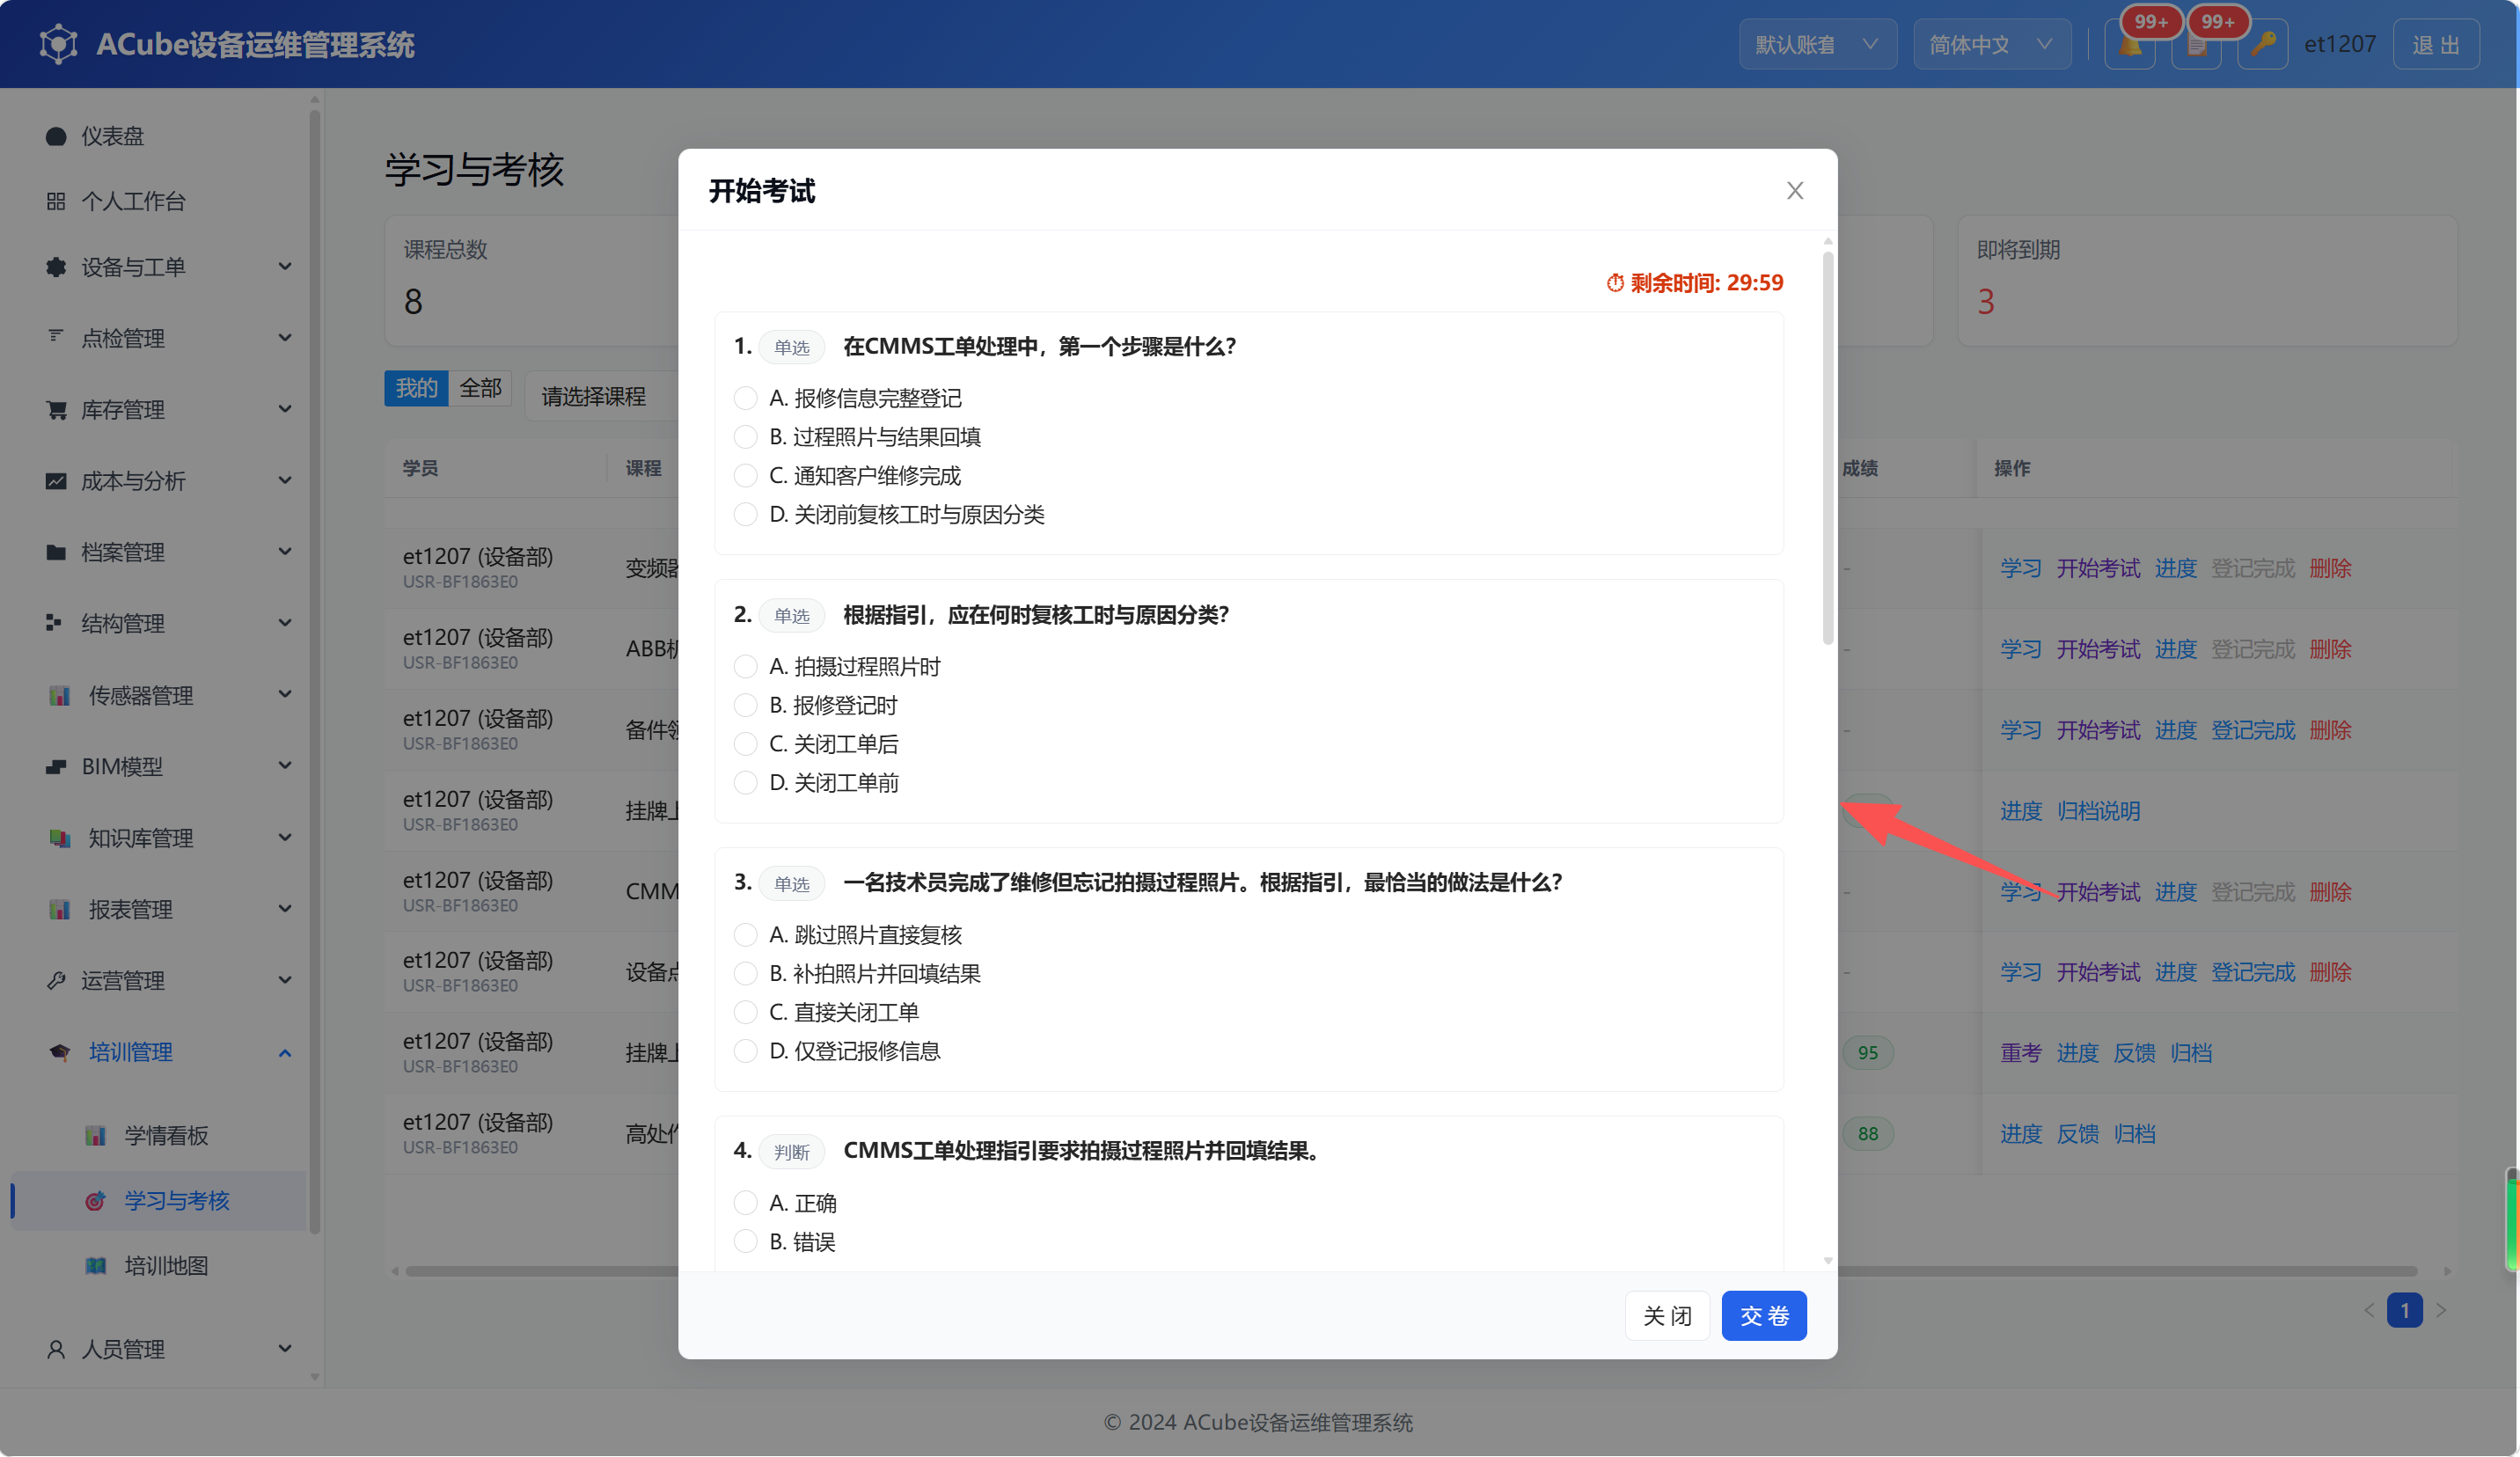Open the 简体中文 language dropdown
Viewport: 2520px width, 1457px height.
pos(1991,45)
